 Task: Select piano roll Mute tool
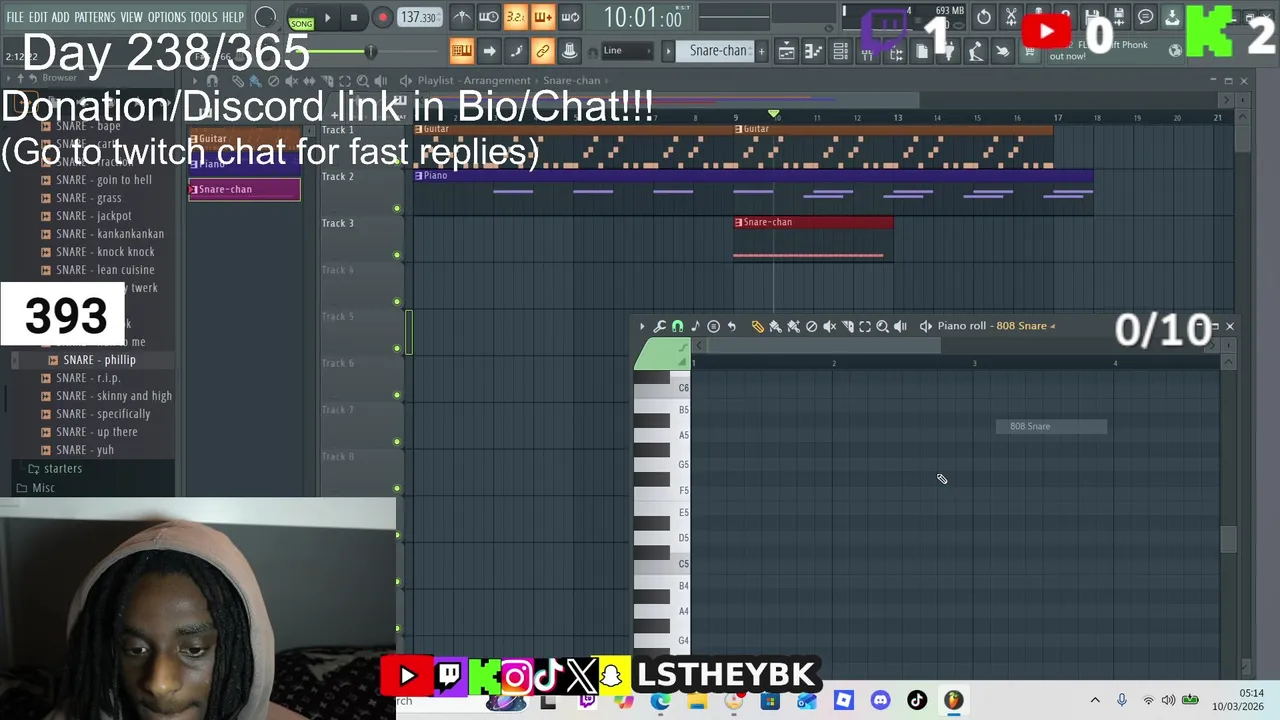[x=829, y=326]
